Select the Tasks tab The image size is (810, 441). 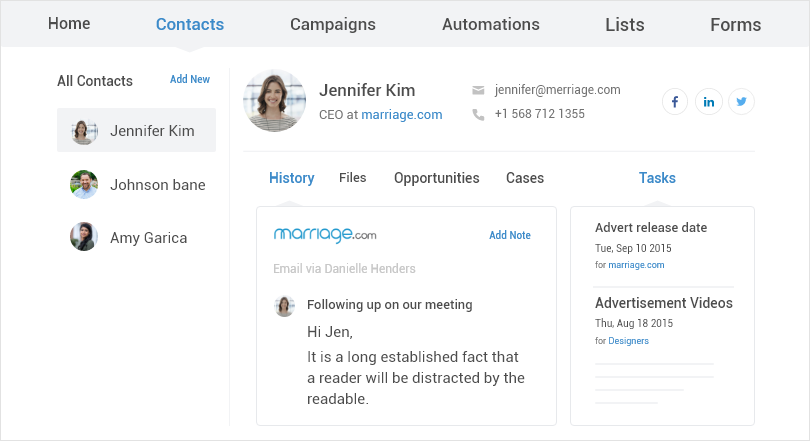(657, 178)
